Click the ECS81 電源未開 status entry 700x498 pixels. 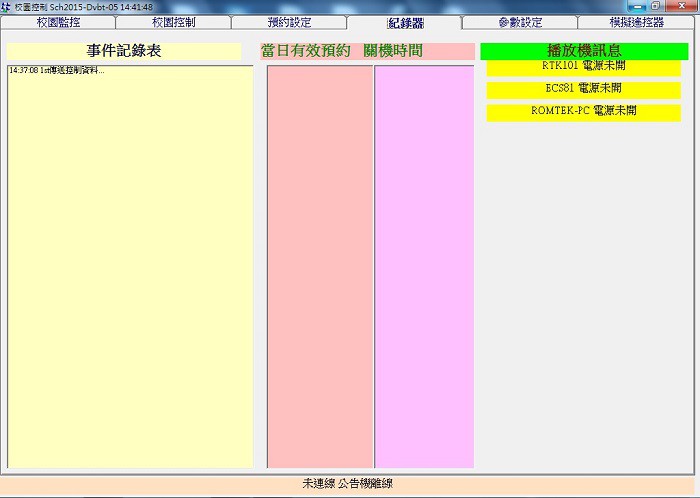[x=583, y=89]
